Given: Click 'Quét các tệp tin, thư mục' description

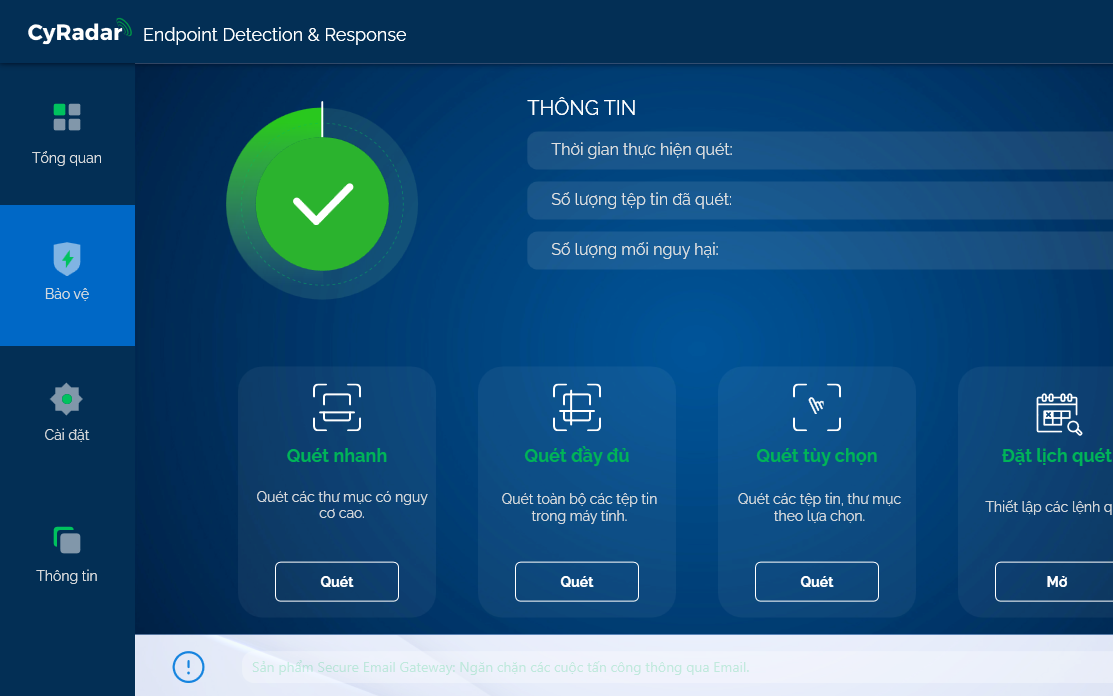Looking at the screenshot, I should tap(819, 507).
